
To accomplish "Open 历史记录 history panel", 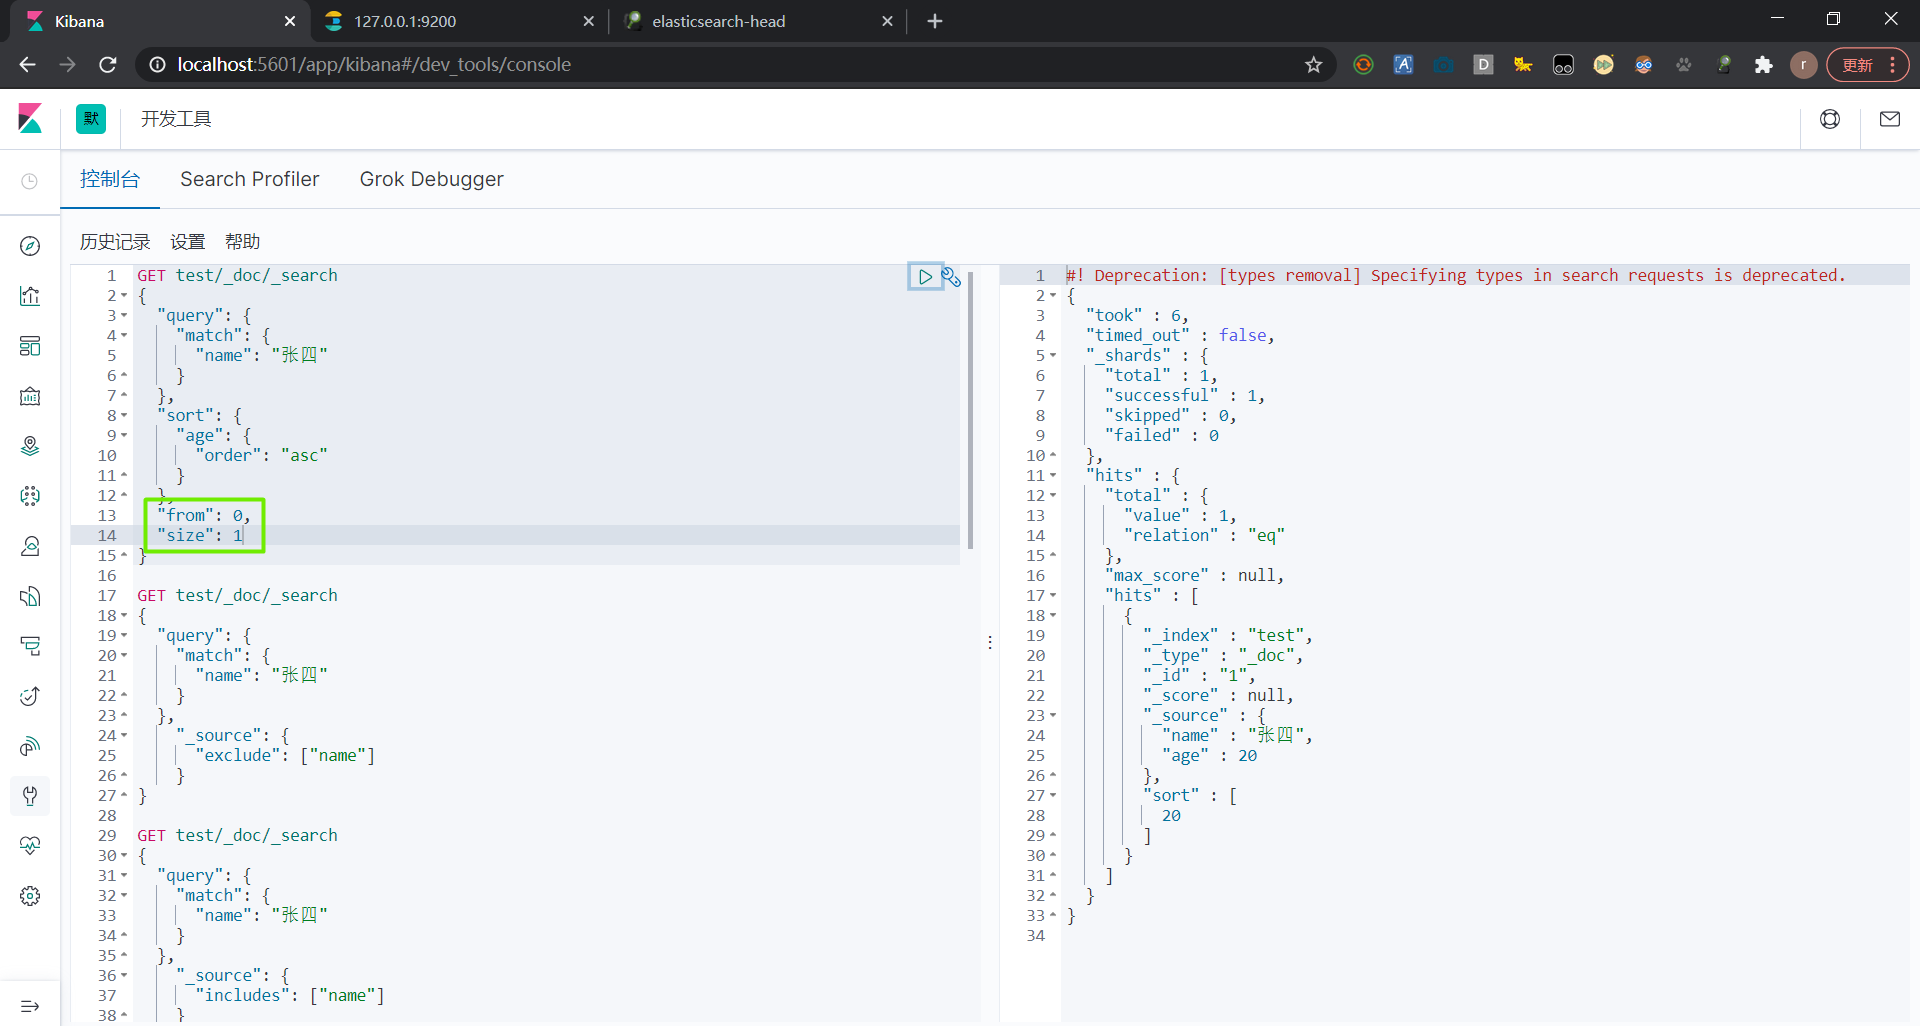I will [115, 242].
